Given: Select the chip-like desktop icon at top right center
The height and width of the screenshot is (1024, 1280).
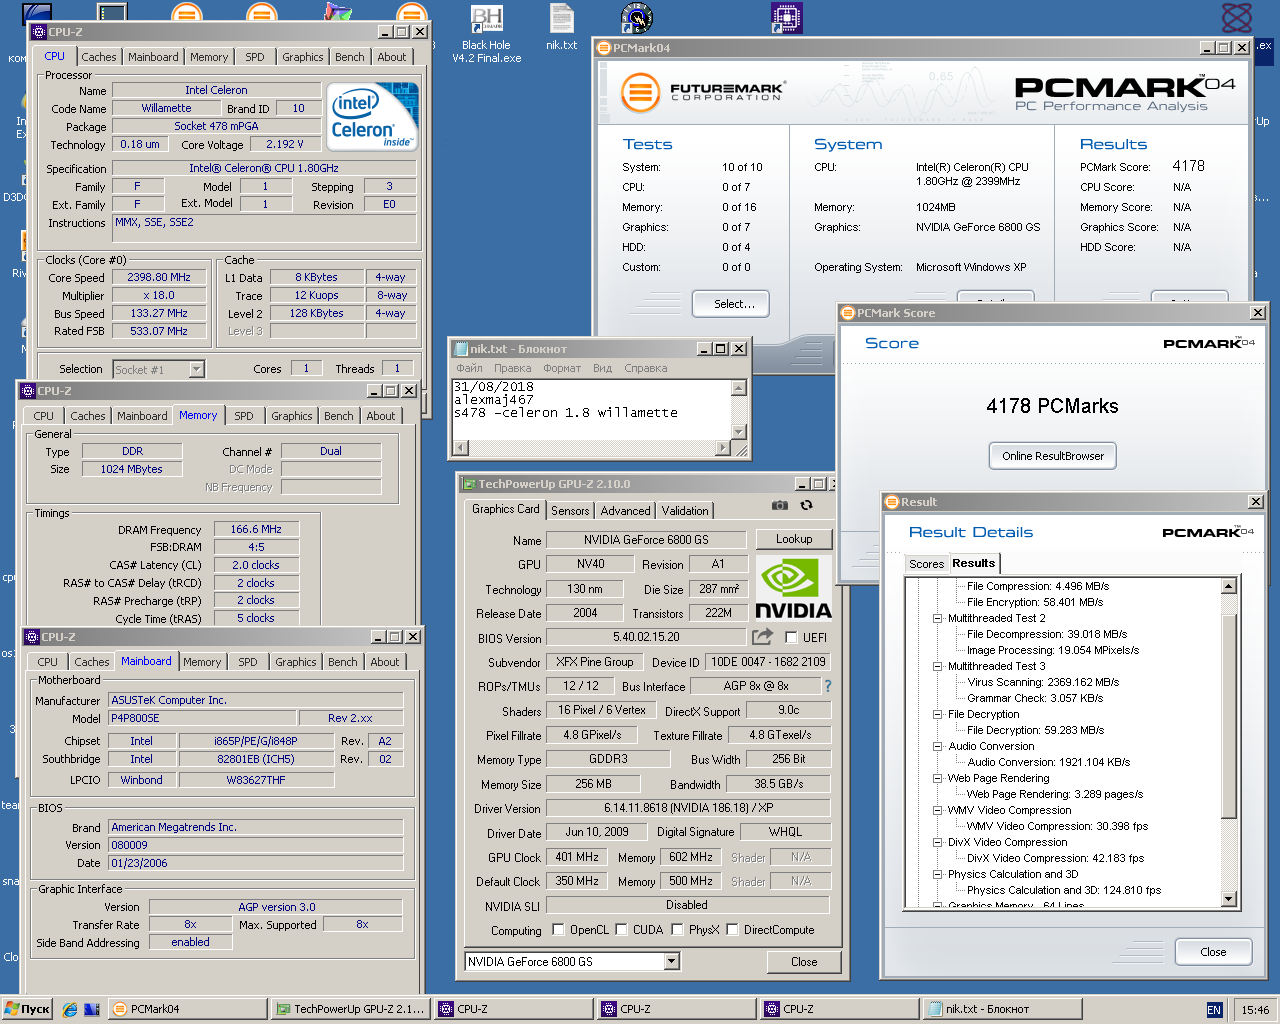Looking at the screenshot, I should coord(786,17).
